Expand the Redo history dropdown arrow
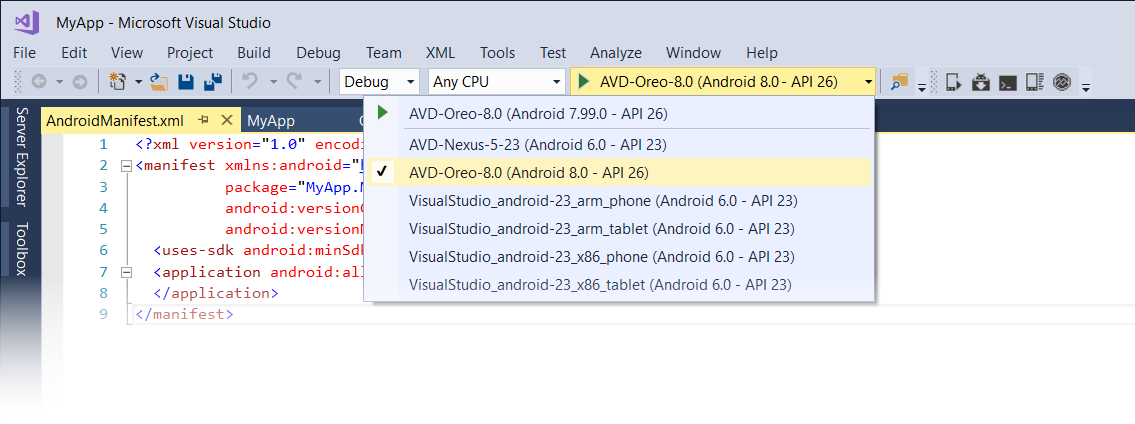The image size is (1135, 424). click(x=317, y=82)
